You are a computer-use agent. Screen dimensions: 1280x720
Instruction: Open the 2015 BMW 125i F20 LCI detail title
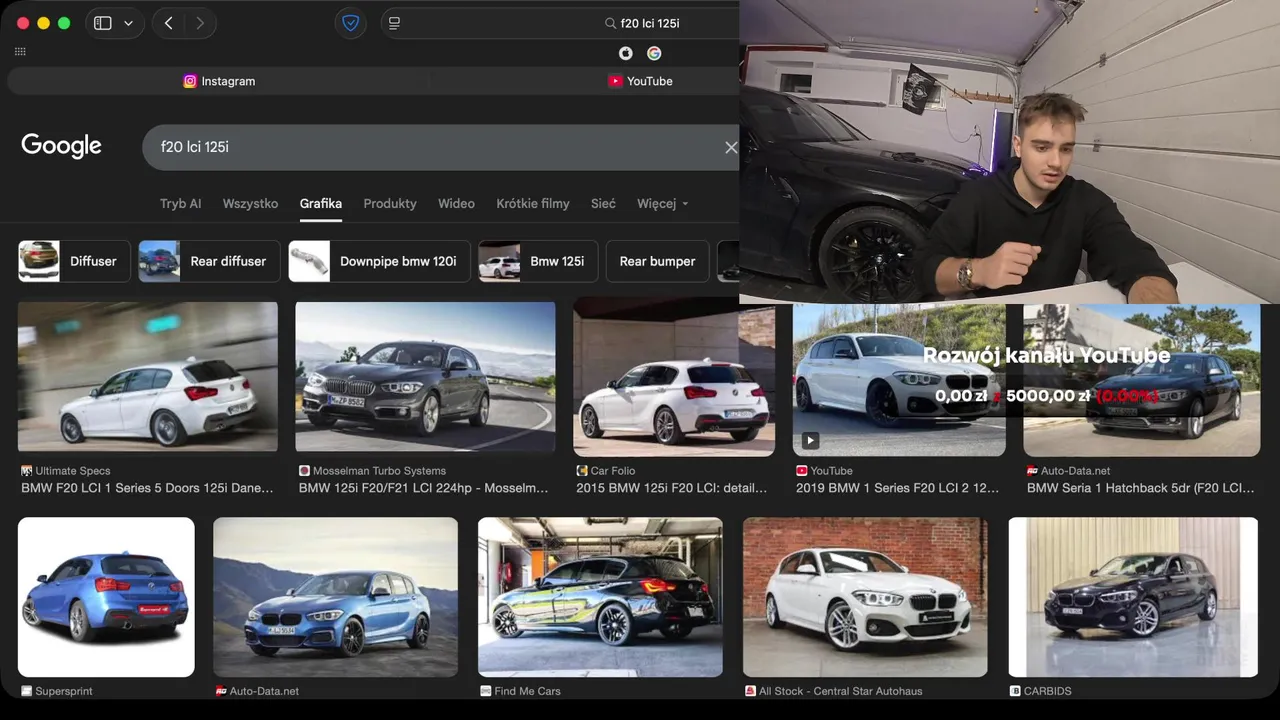pyautogui.click(x=672, y=488)
